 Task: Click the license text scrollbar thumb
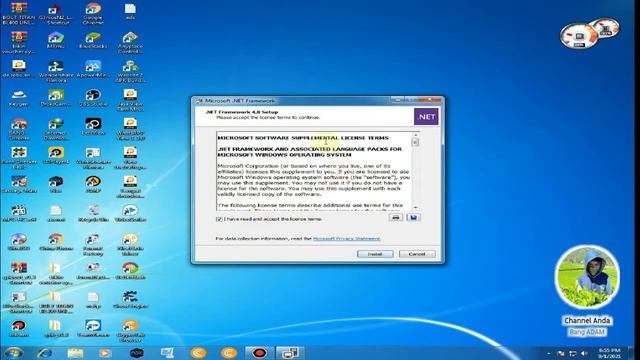(x=416, y=142)
